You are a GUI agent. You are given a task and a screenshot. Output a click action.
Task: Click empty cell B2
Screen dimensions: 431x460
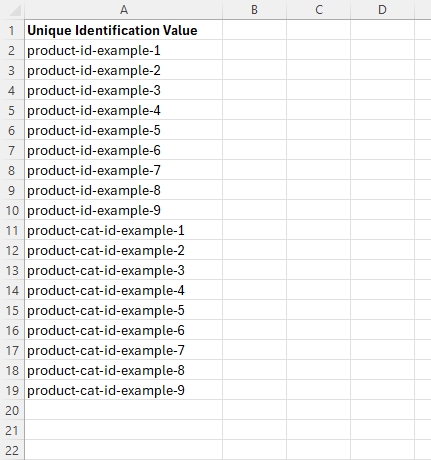pyautogui.click(x=254, y=50)
